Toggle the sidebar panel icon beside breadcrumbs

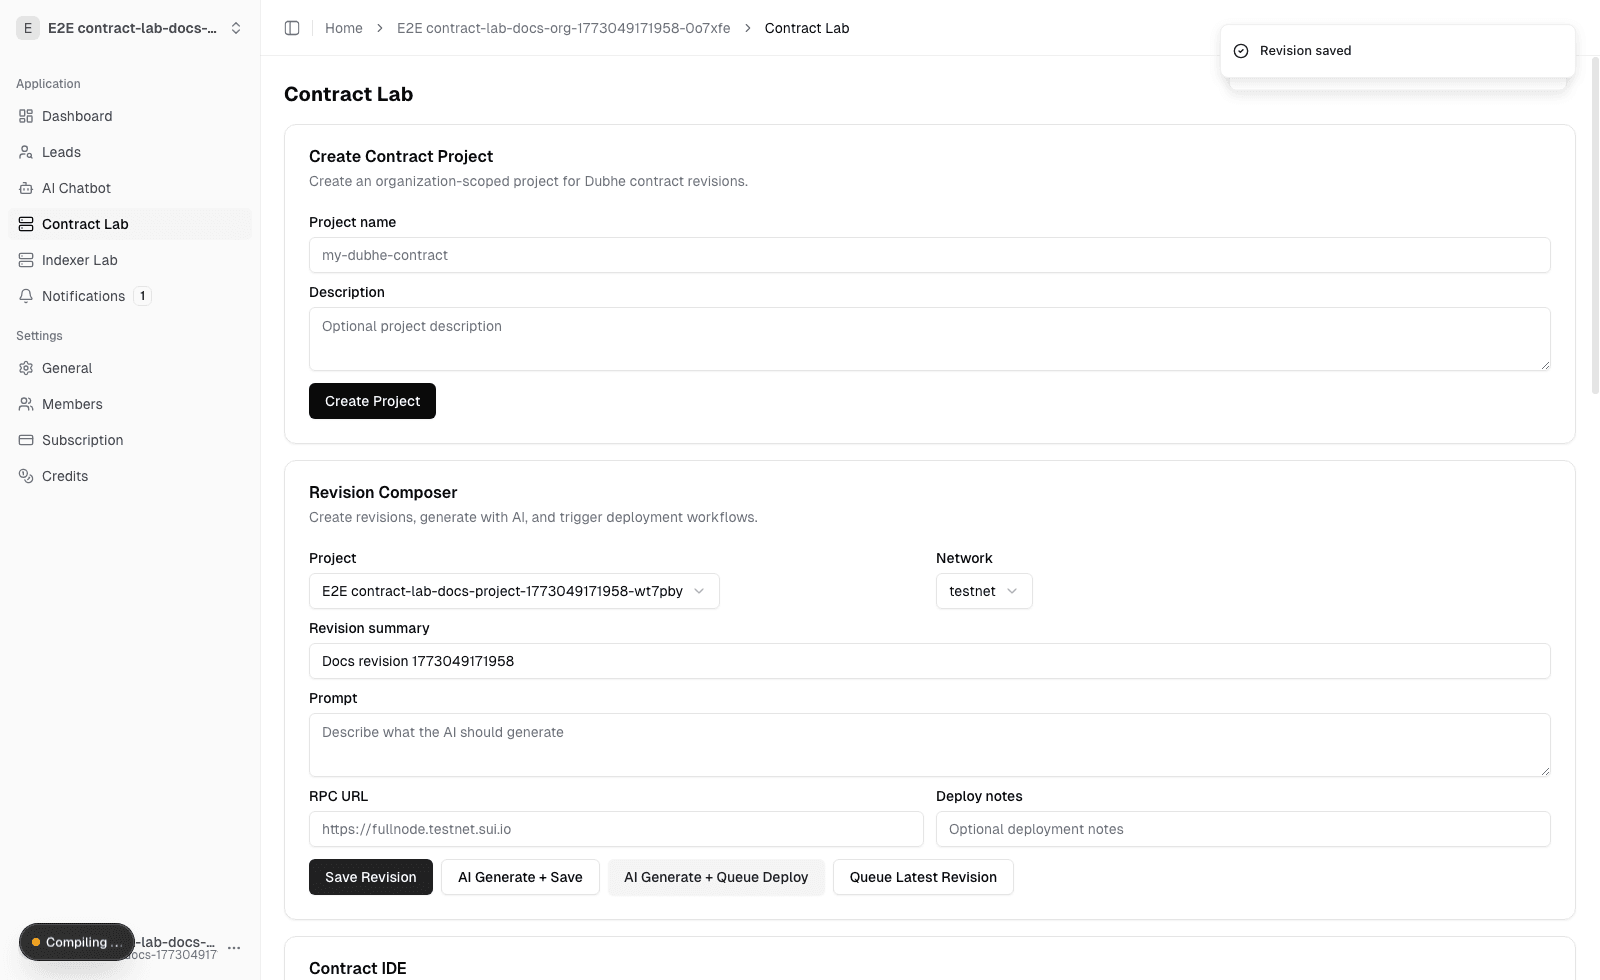291,28
